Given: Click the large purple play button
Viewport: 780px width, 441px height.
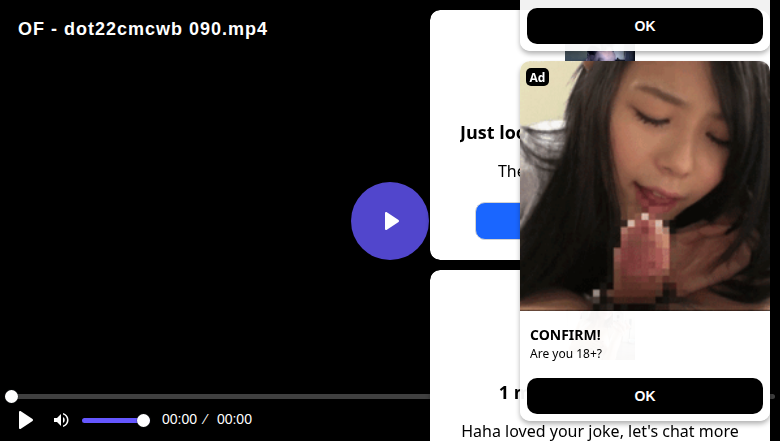Looking at the screenshot, I should (390, 221).
